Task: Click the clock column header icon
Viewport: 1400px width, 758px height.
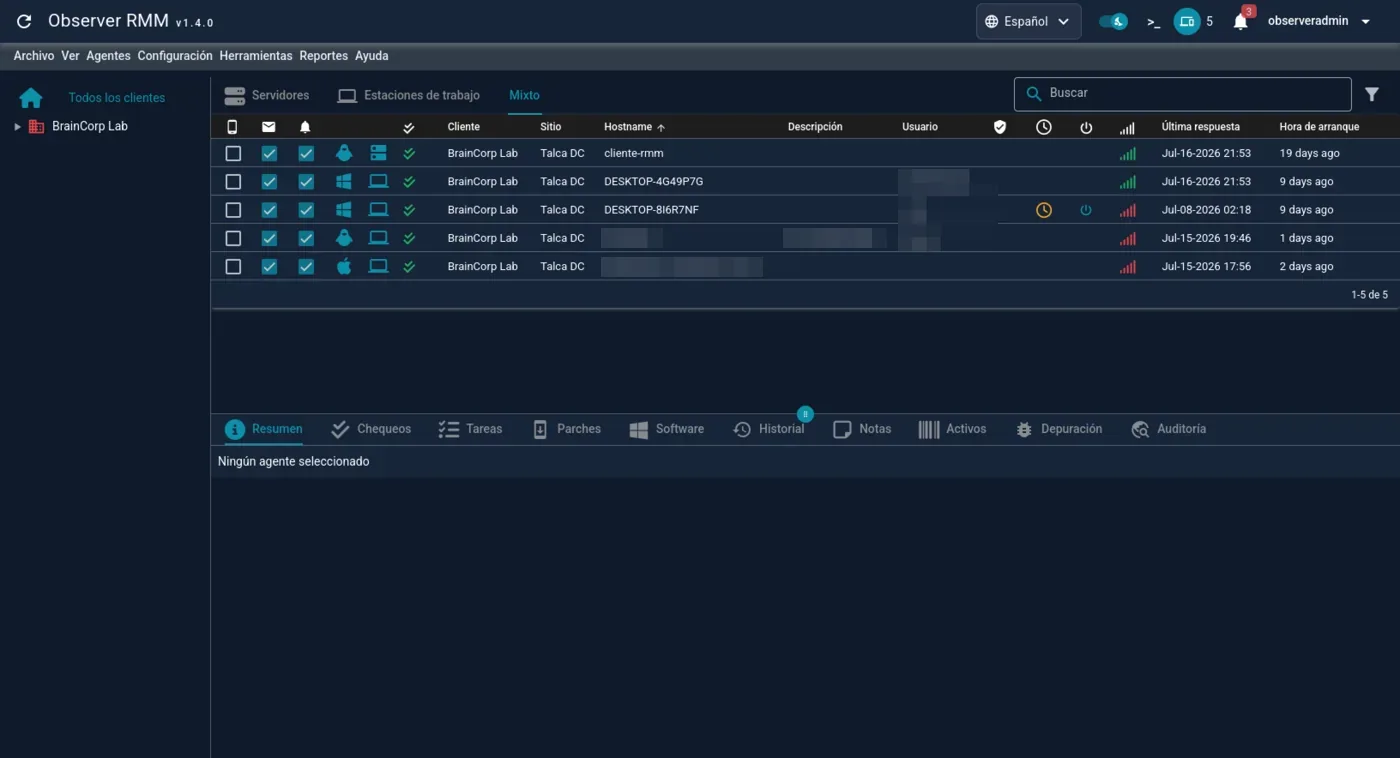Action: (x=1043, y=127)
